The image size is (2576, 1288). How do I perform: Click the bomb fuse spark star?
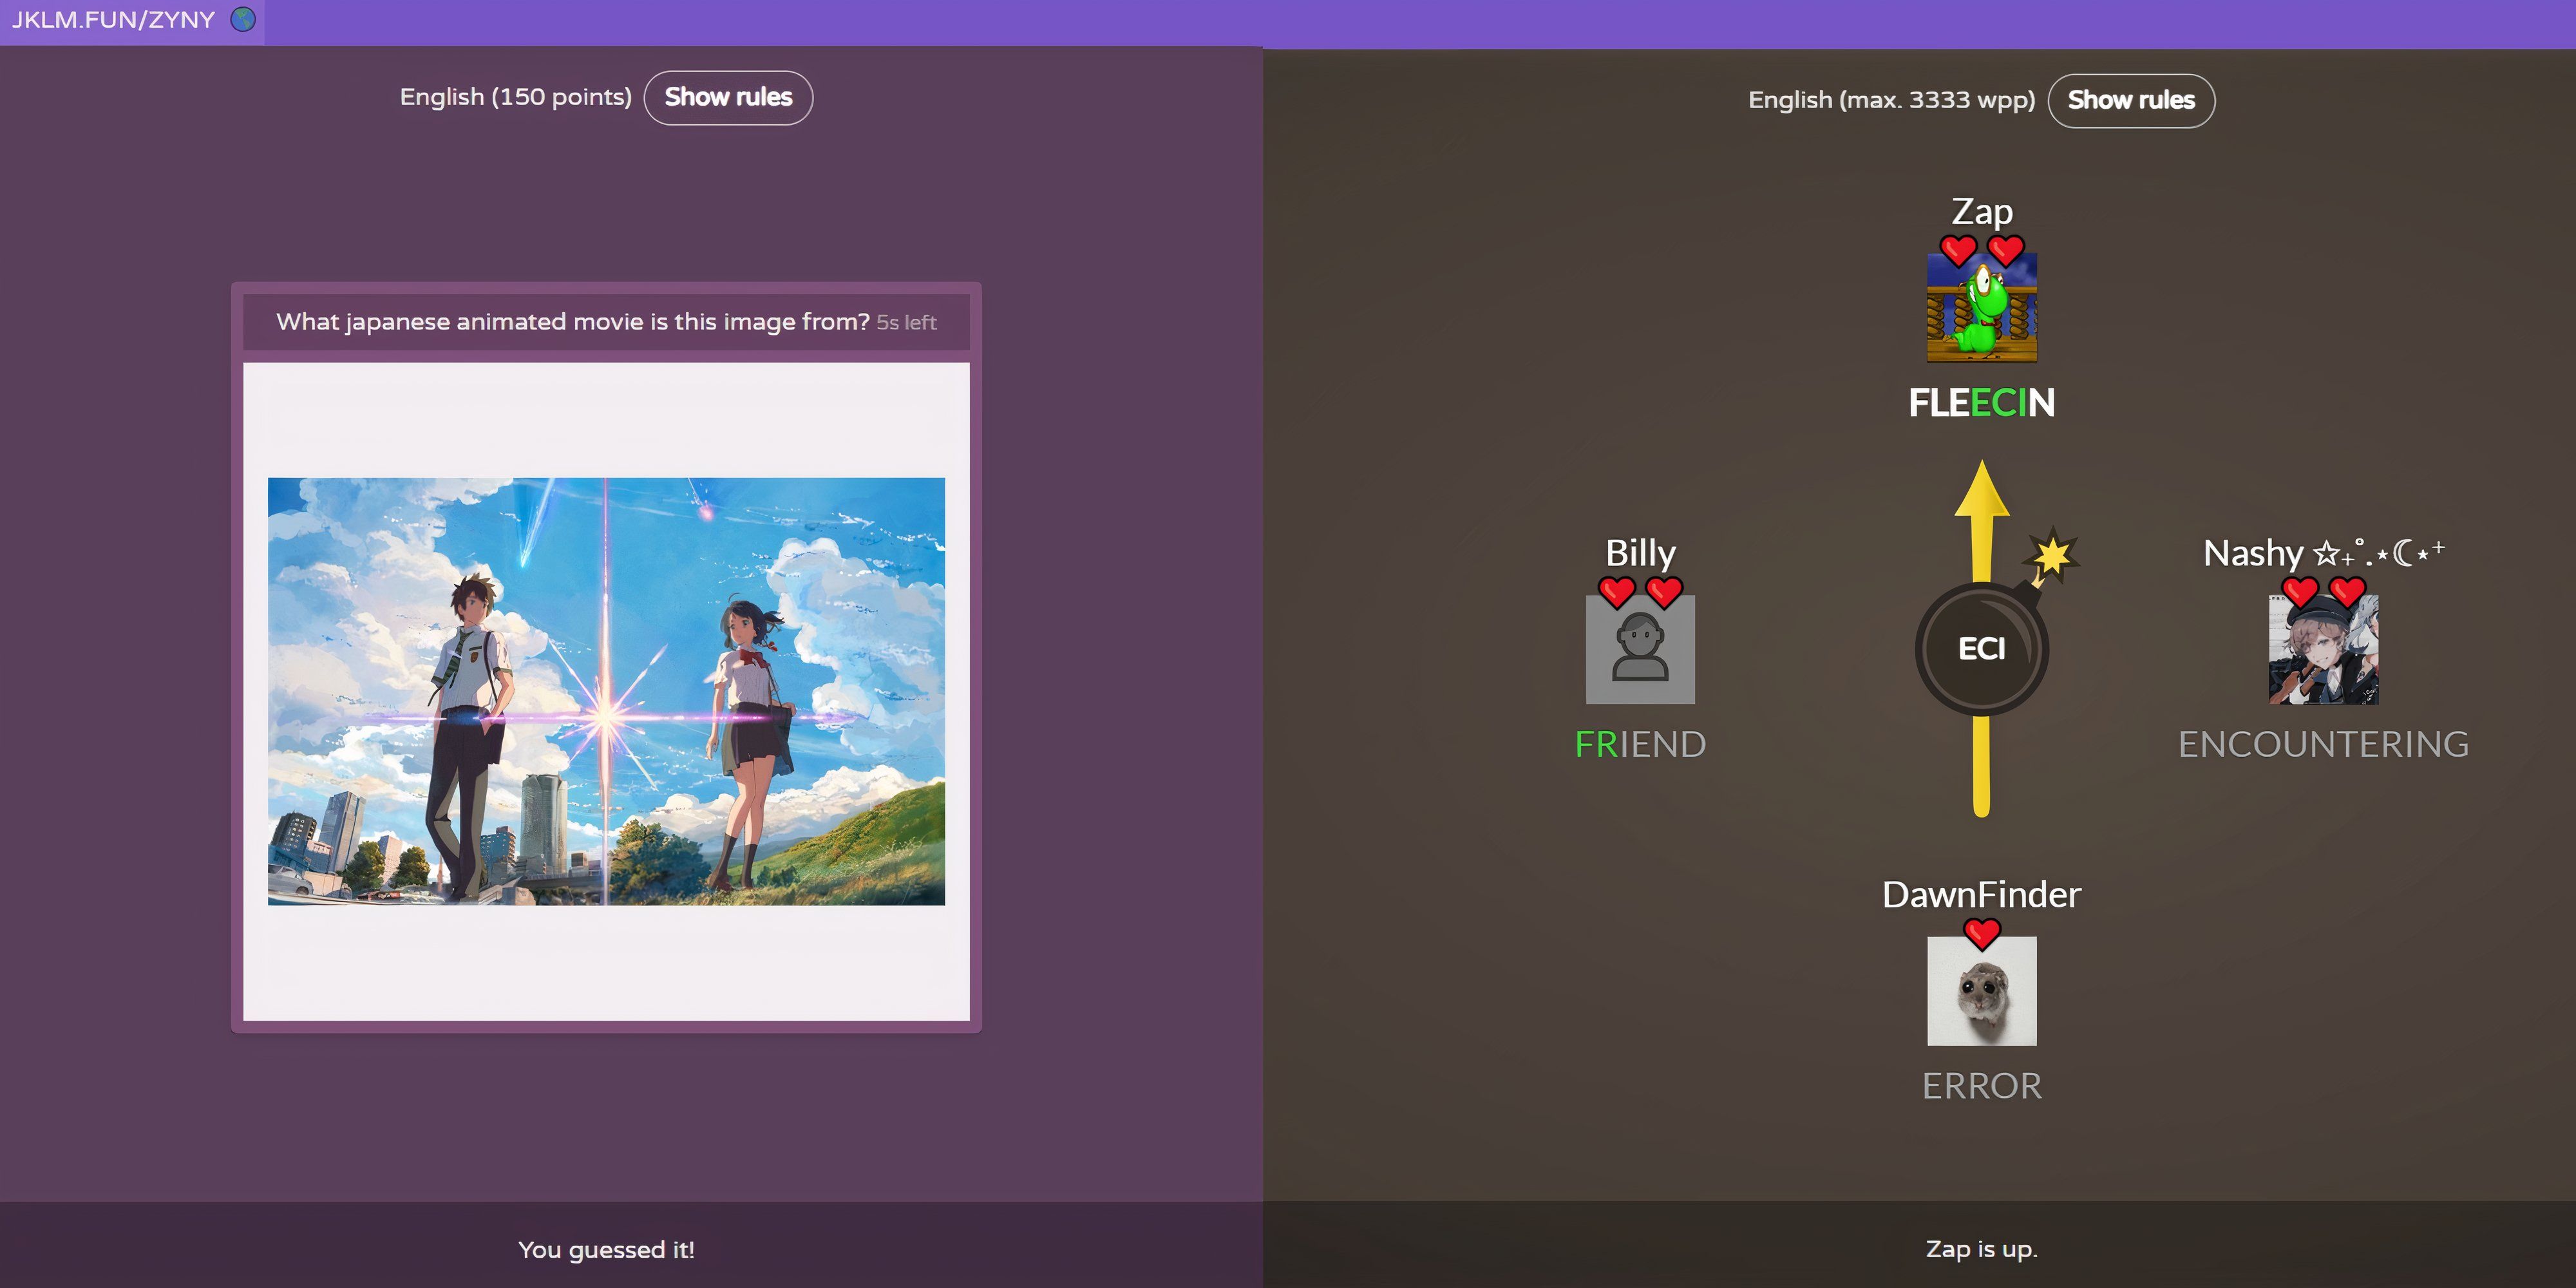pos(2053,554)
